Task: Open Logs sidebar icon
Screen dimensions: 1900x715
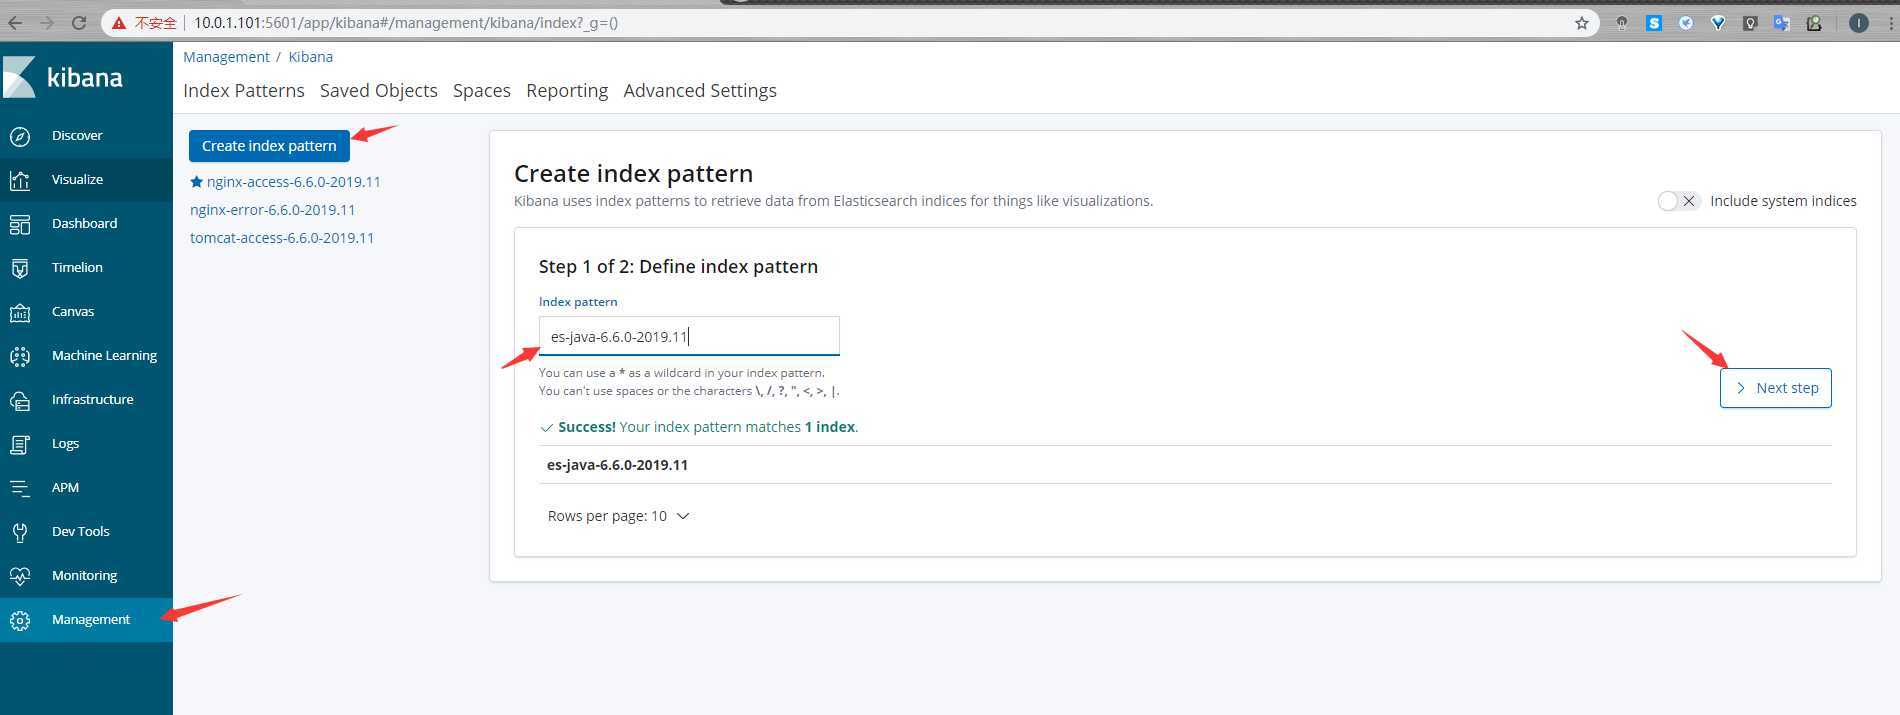Action: 20,444
